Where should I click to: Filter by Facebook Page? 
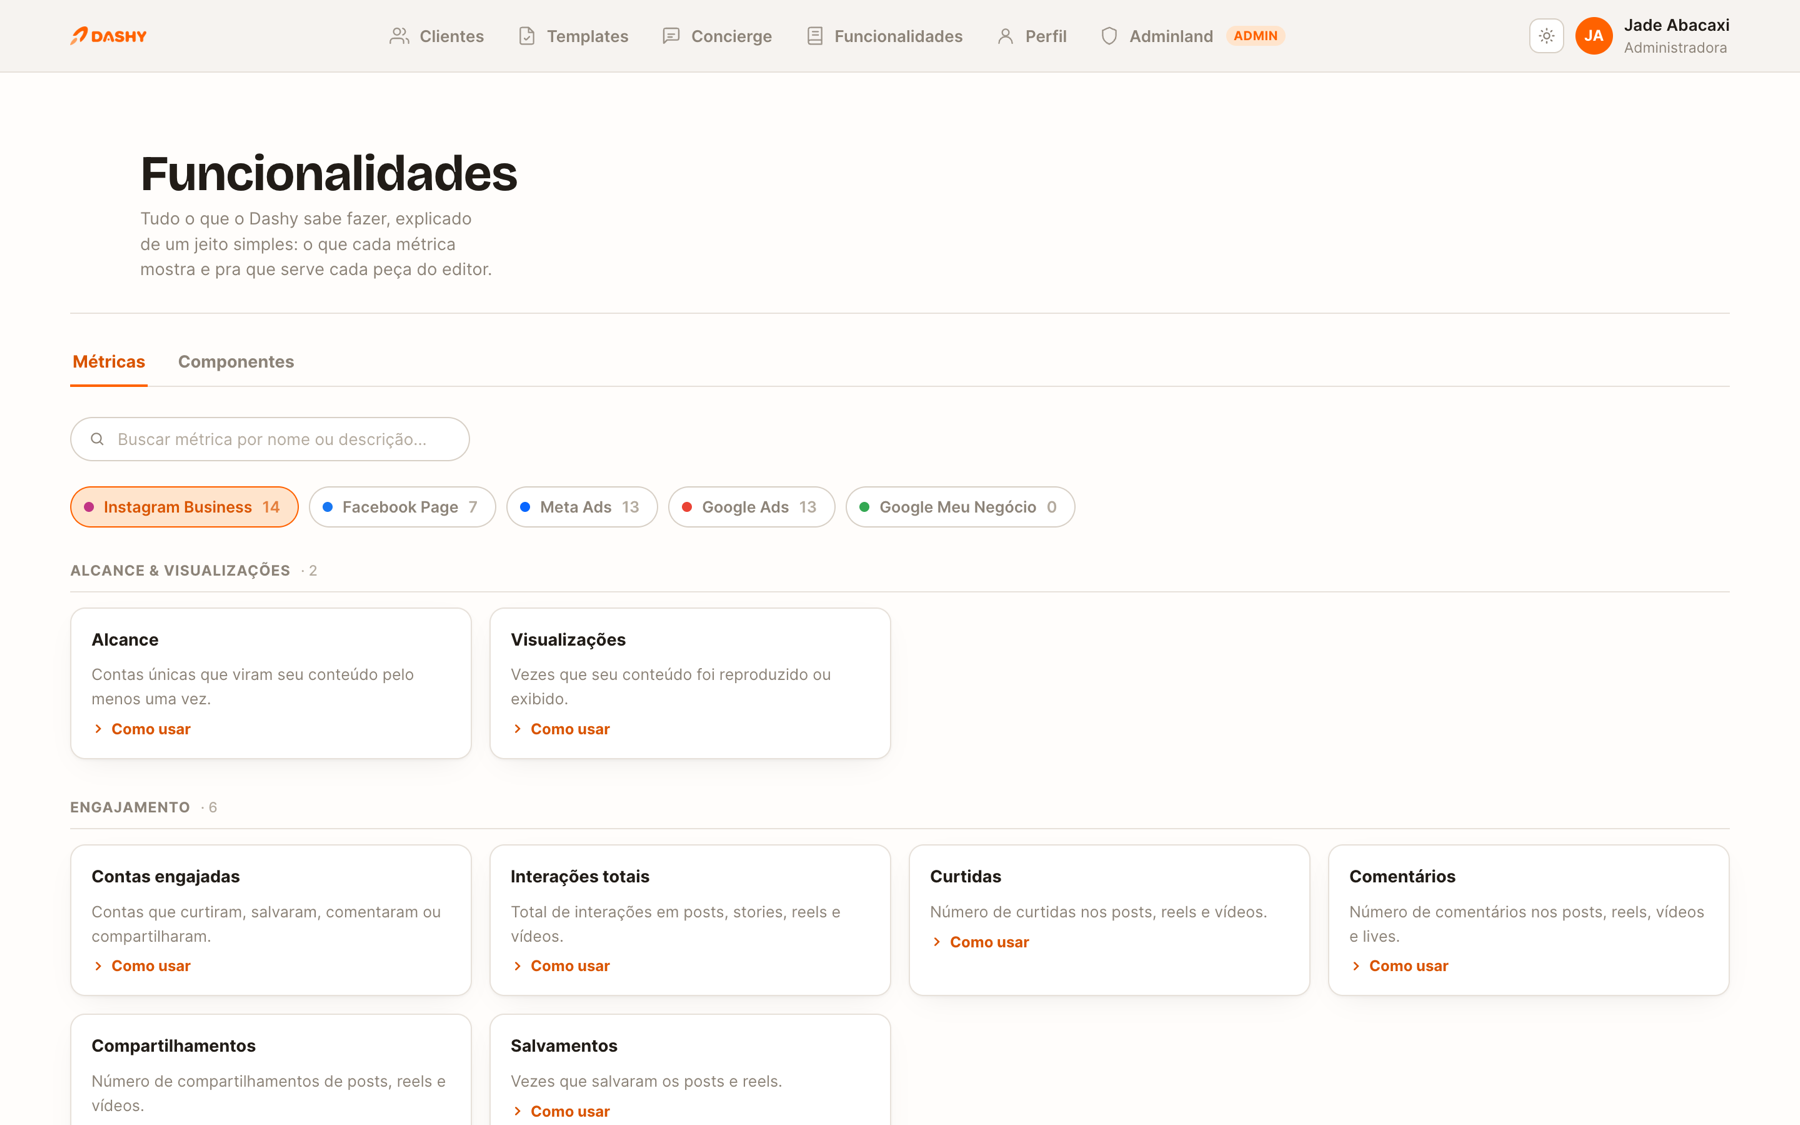tap(402, 507)
